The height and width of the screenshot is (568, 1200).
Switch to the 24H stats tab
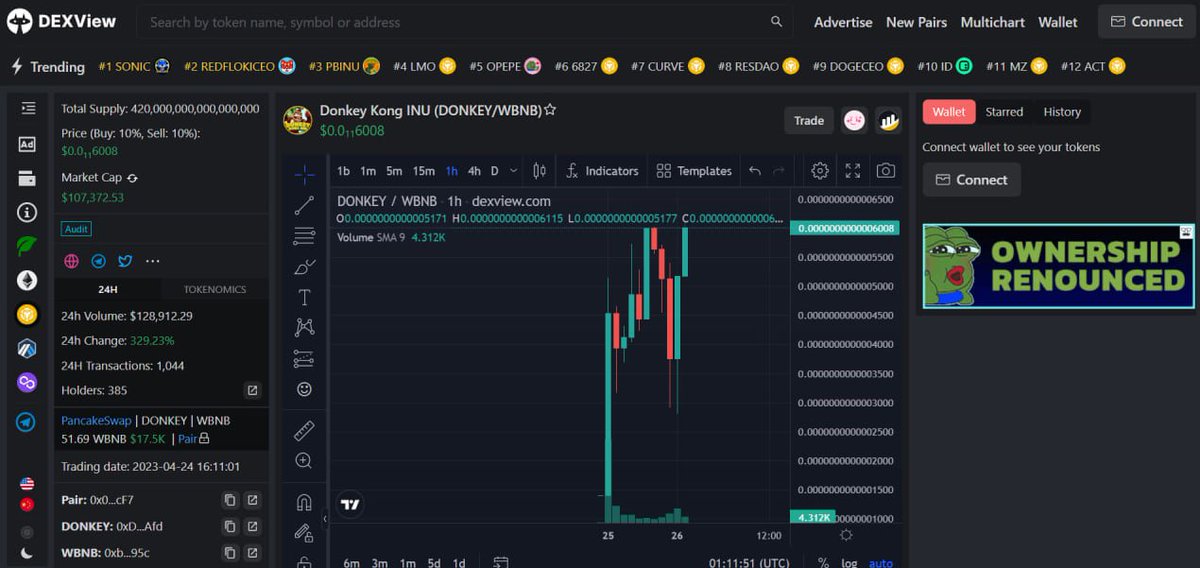pyautogui.click(x=108, y=289)
